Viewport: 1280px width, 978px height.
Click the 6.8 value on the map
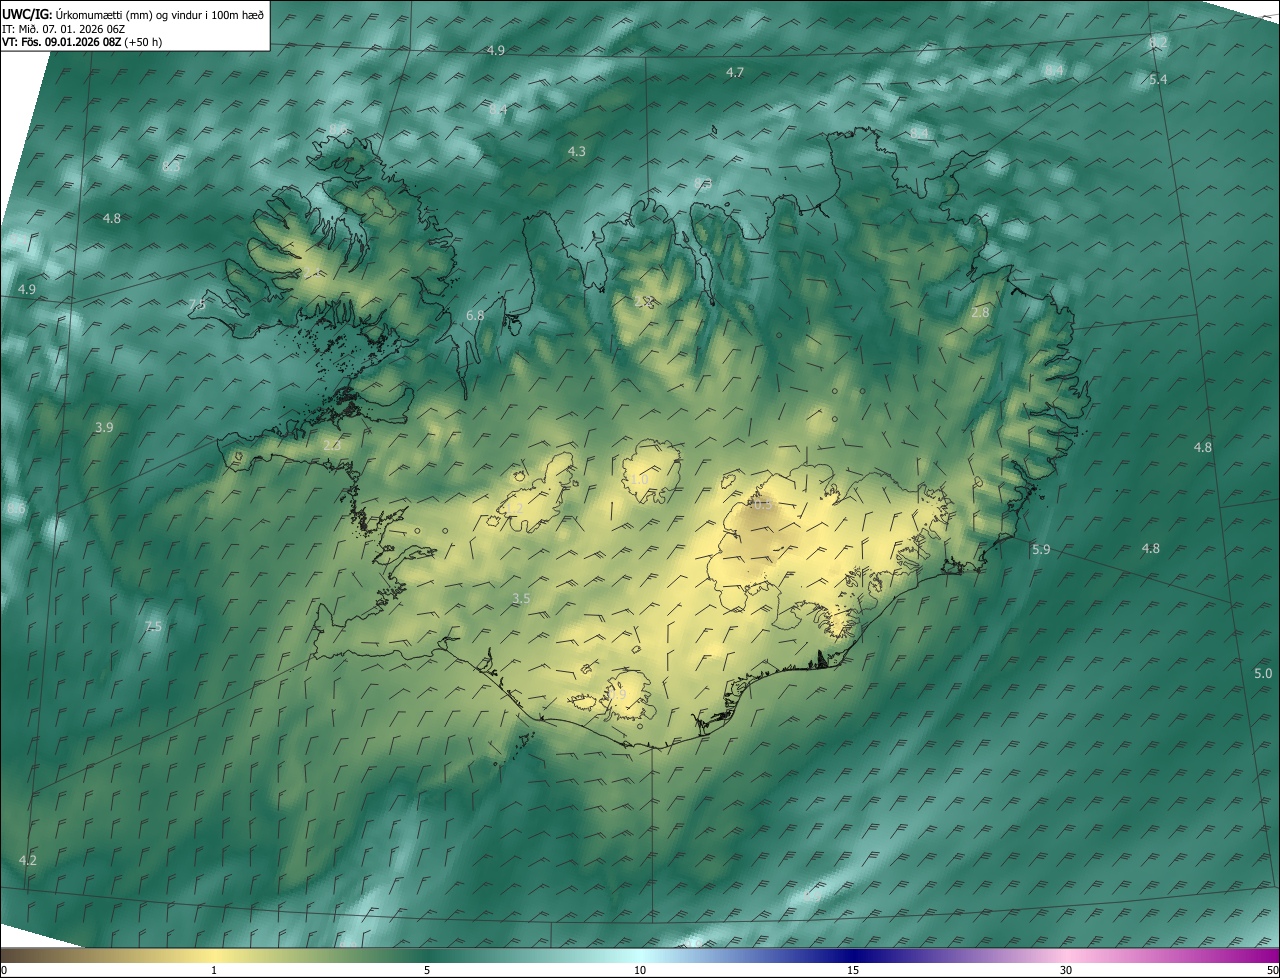(475, 315)
